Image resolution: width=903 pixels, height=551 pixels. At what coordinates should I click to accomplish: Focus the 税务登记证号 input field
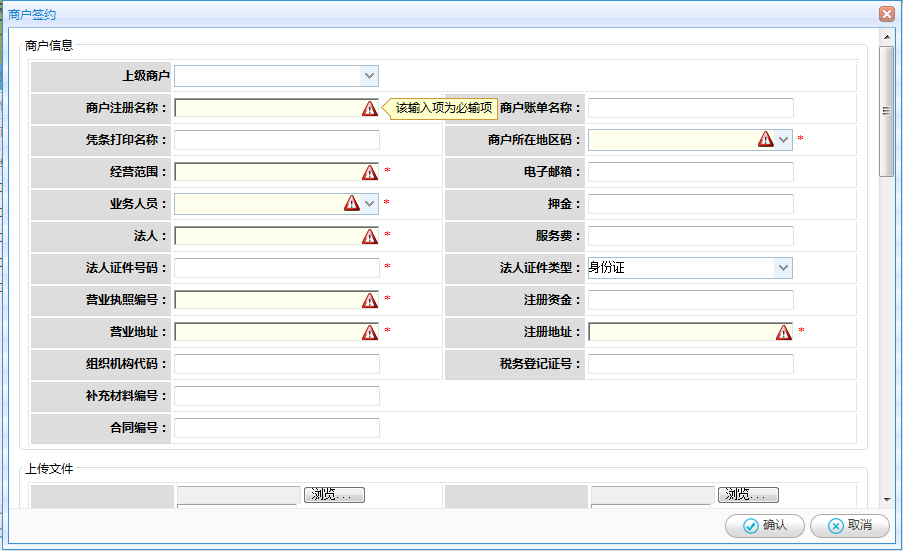point(690,364)
